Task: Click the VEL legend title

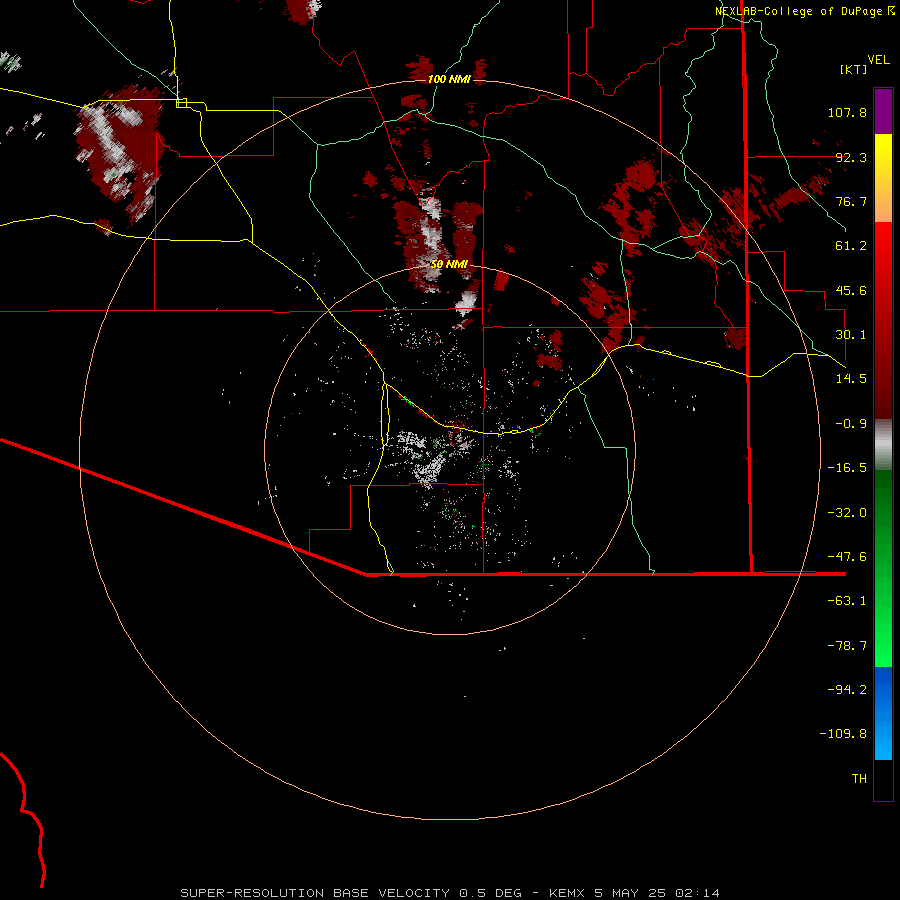Action: [878, 60]
